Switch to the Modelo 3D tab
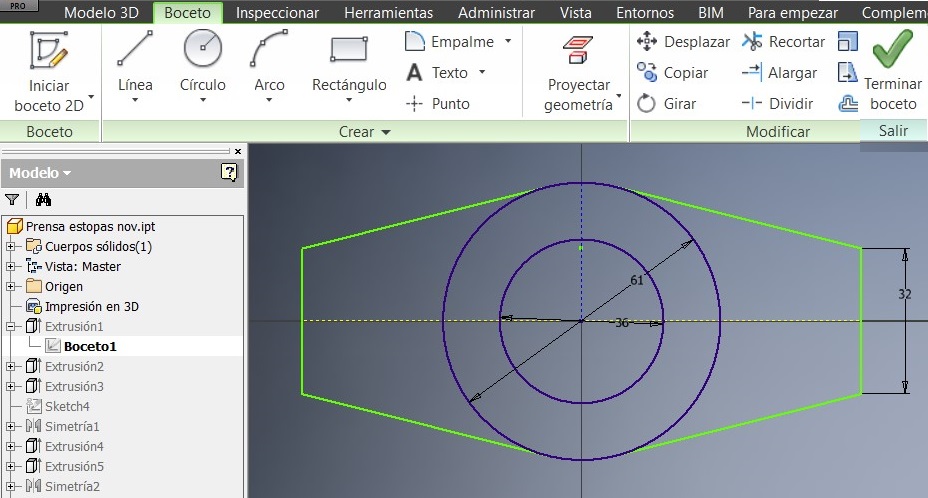The height and width of the screenshot is (498, 928). tap(101, 12)
